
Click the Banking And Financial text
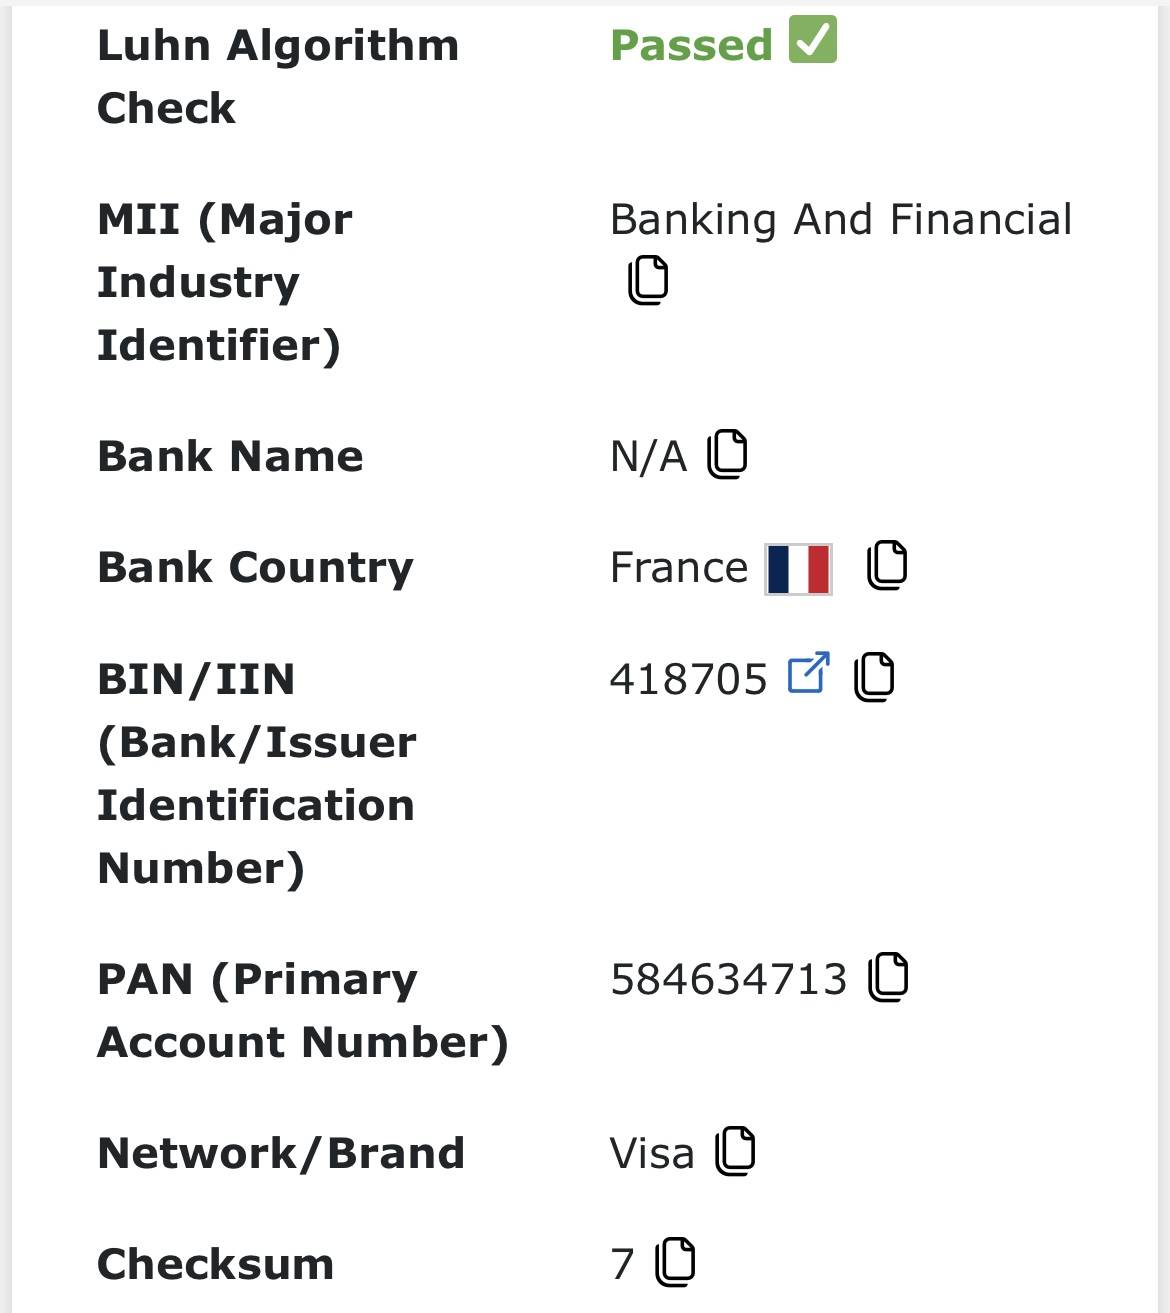(x=840, y=219)
